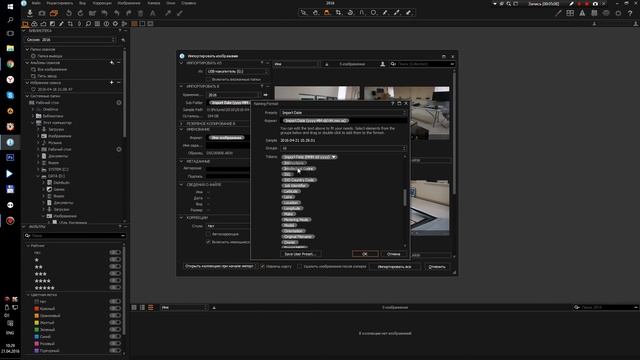Viewport: 640px width, 360px height.
Task: Open File Explorer from the taskbar
Action: pyautogui.click(x=10, y=49)
